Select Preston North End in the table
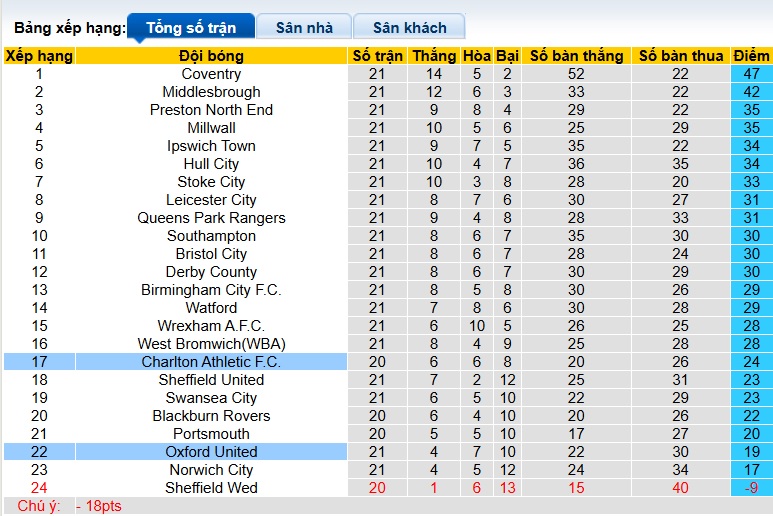 211,110
